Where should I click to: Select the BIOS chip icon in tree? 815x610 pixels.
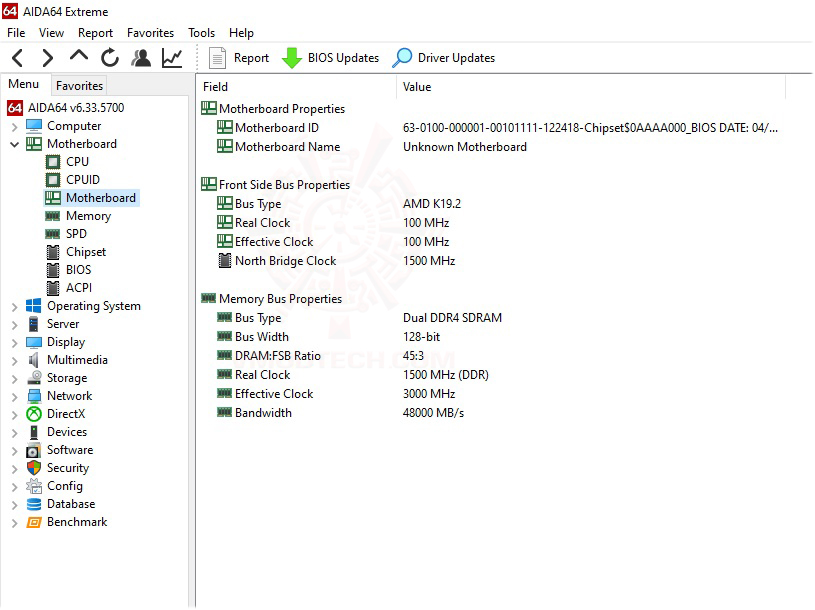52,270
